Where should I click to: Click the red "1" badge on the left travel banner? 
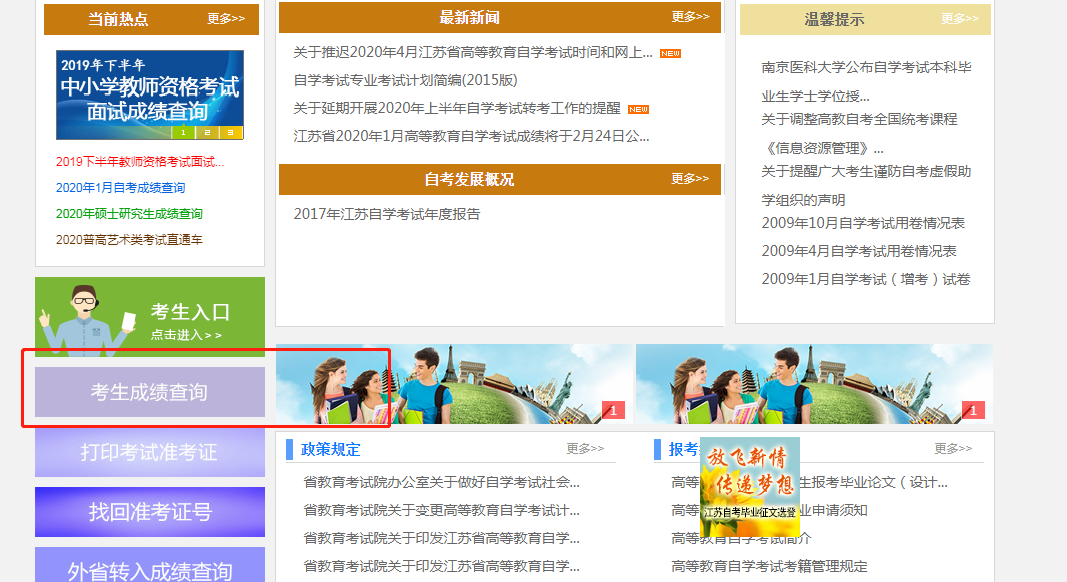pos(613,410)
